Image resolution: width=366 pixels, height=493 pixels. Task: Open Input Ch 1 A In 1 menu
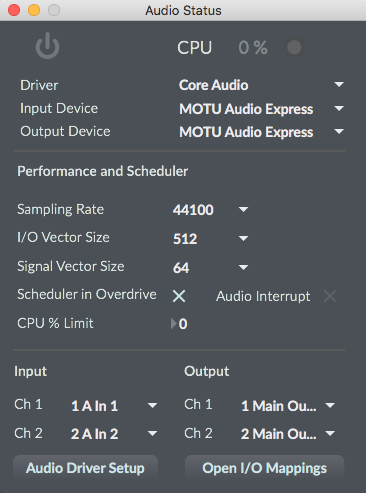point(114,406)
